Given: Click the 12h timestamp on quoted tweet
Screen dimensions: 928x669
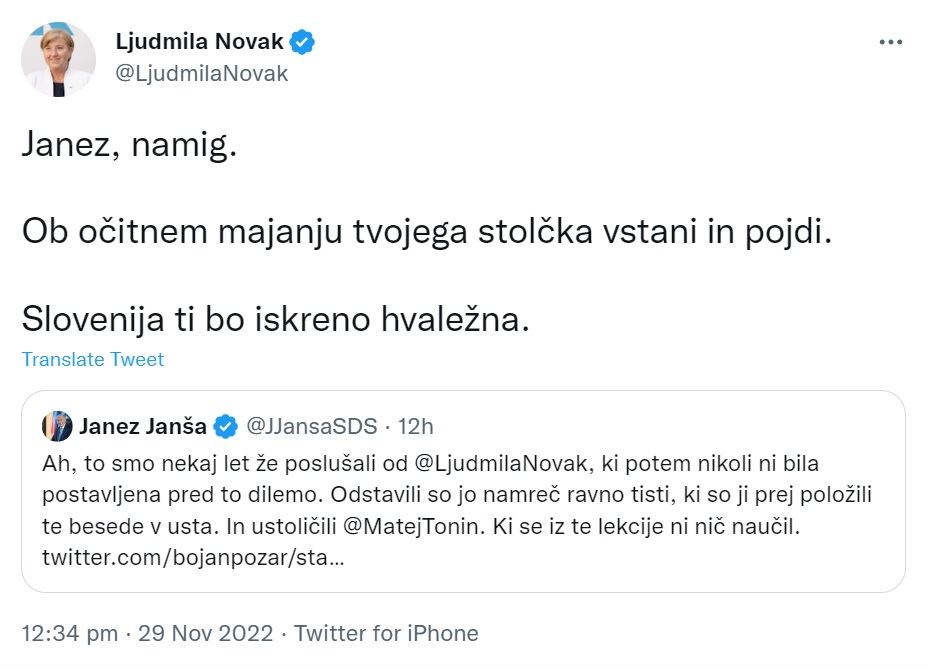Looking at the screenshot, I should coord(415,426).
